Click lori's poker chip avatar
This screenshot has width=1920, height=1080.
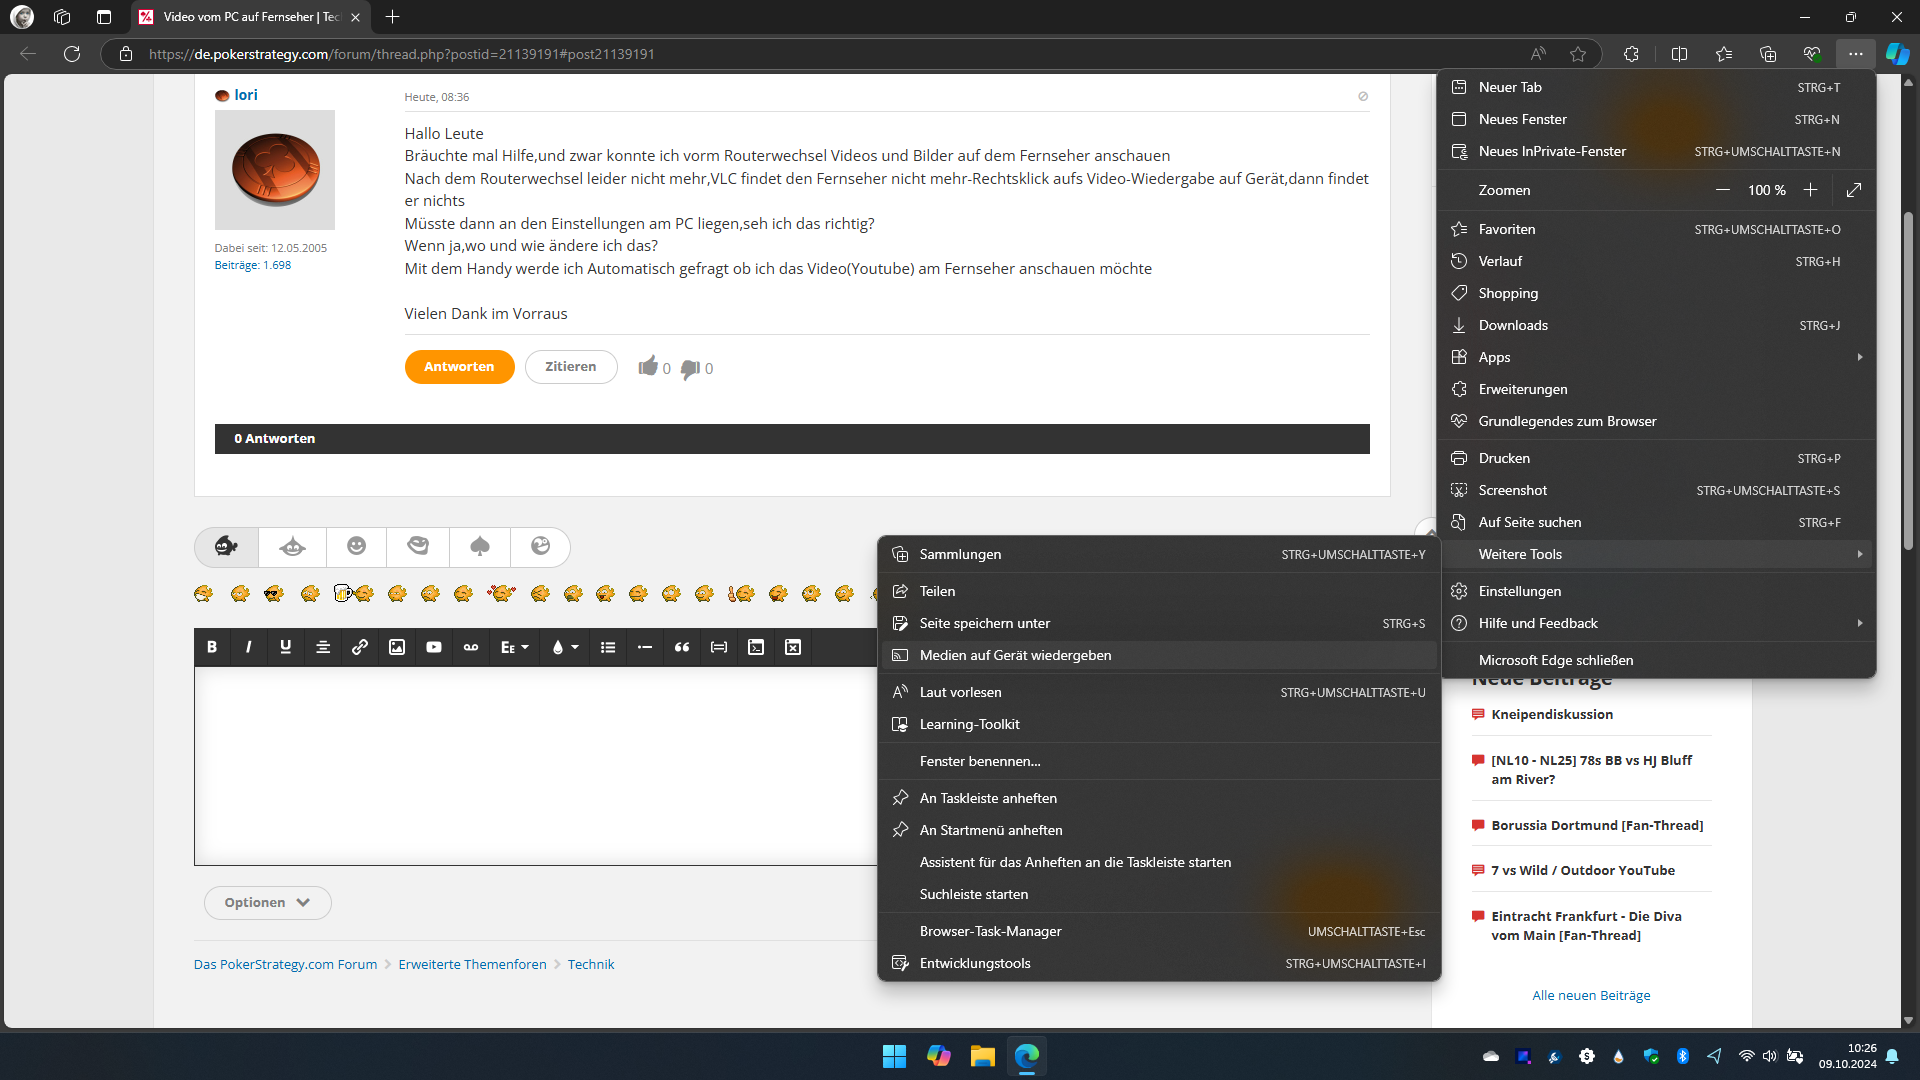[x=275, y=170]
